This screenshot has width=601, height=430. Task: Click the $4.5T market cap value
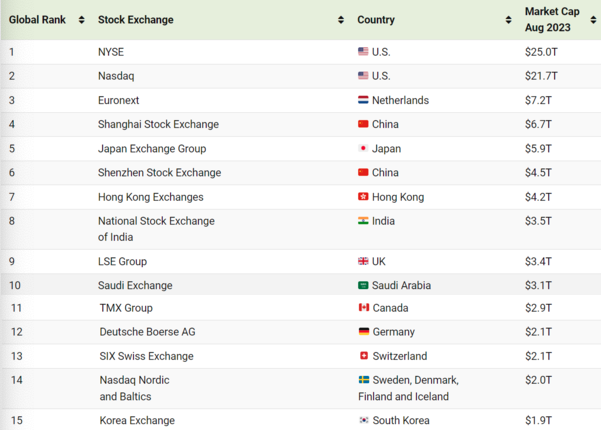coord(538,172)
